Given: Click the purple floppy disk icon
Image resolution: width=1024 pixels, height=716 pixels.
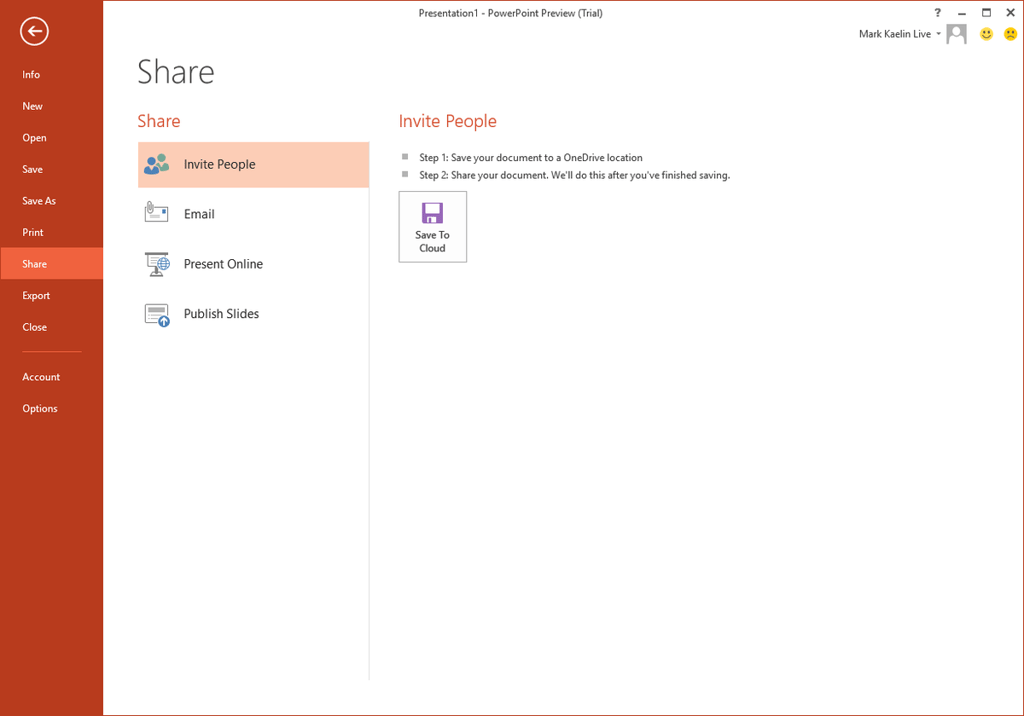Looking at the screenshot, I should (432, 213).
